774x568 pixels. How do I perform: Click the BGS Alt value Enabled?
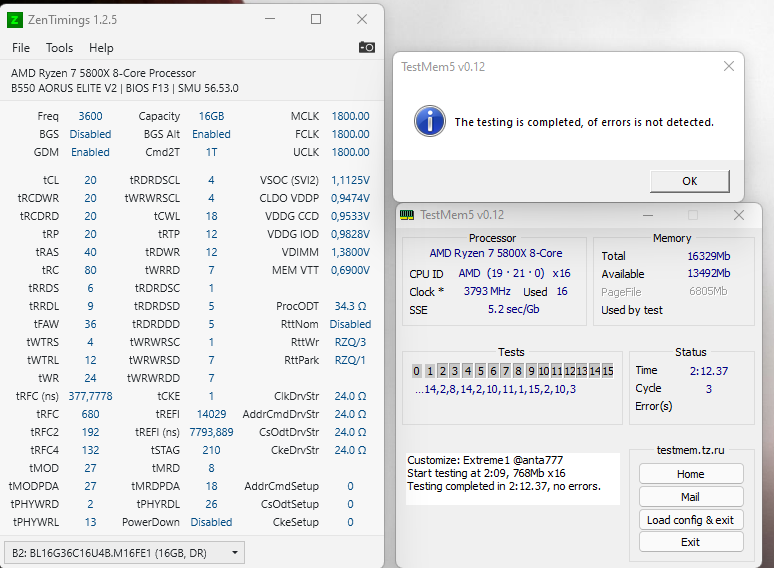tap(211, 134)
